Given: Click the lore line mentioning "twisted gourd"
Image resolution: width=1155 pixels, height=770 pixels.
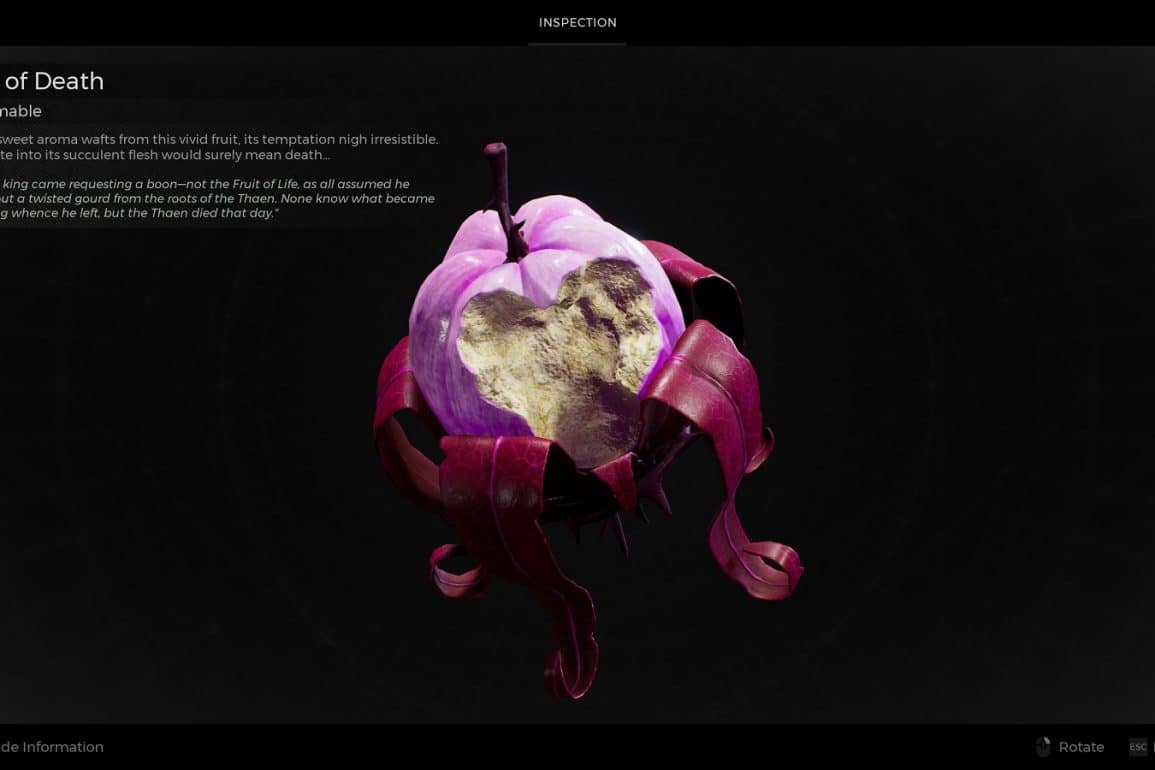Looking at the screenshot, I should click(217, 198).
